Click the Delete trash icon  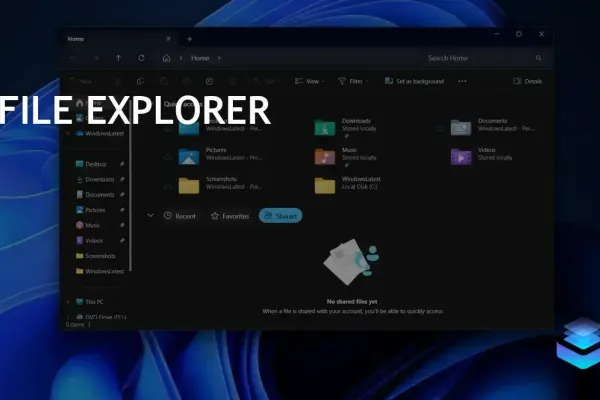tap(232, 81)
